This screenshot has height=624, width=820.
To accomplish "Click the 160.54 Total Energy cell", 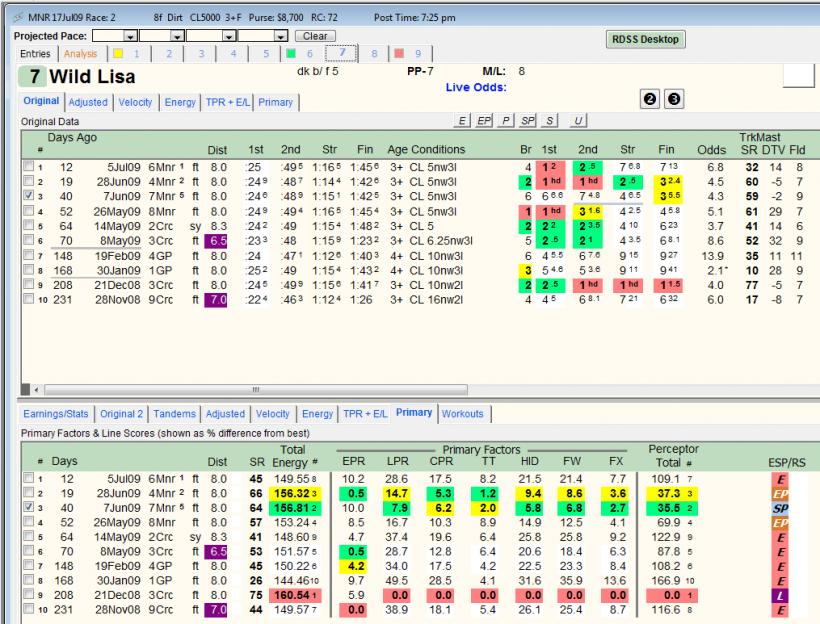I will [295, 596].
